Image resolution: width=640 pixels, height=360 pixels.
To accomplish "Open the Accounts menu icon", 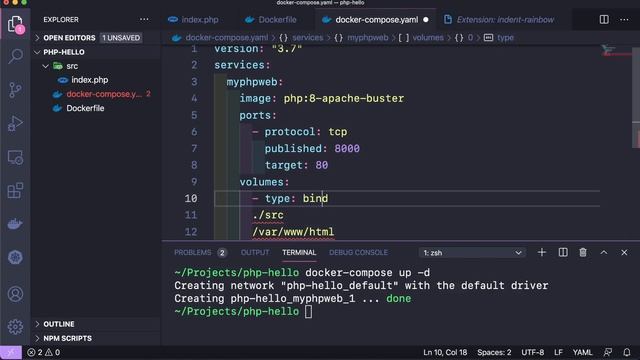I will pyautogui.click(x=15, y=294).
